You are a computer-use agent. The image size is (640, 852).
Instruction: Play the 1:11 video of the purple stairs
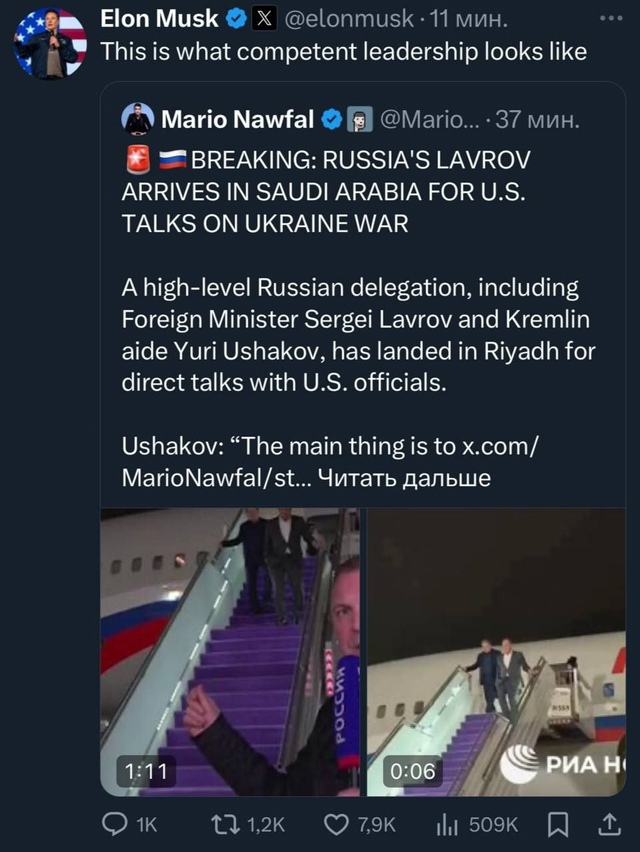(x=231, y=652)
